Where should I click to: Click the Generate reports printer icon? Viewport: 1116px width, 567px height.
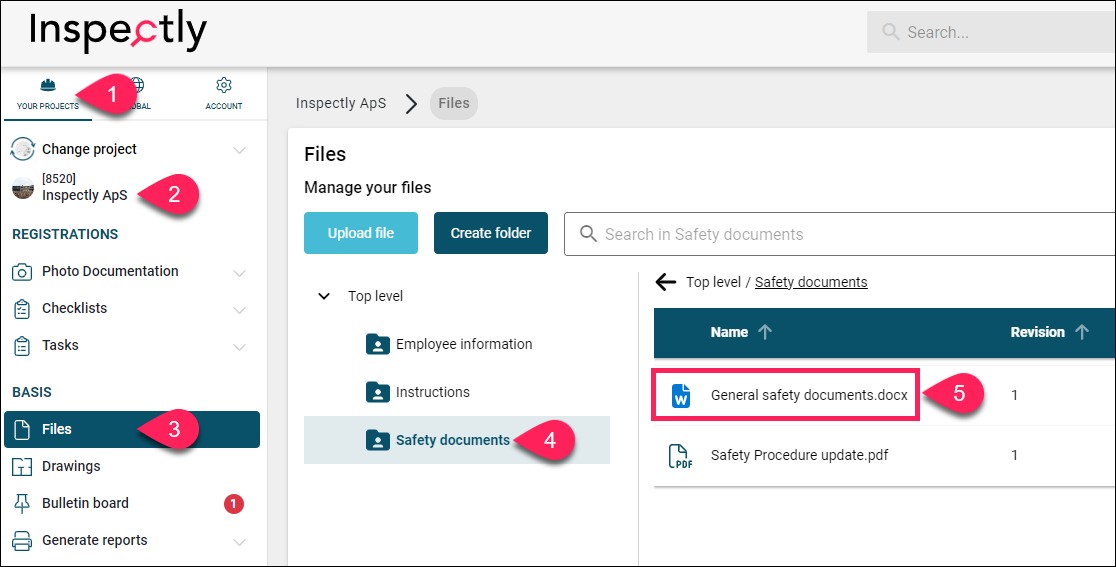point(22,541)
